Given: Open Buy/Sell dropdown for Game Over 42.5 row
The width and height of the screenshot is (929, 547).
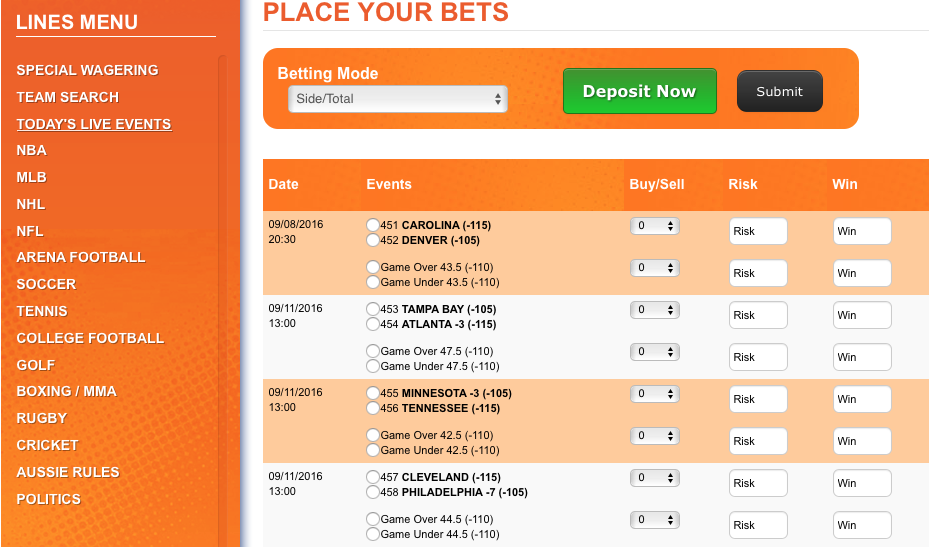Looking at the screenshot, I should click(x=655, y=436).
